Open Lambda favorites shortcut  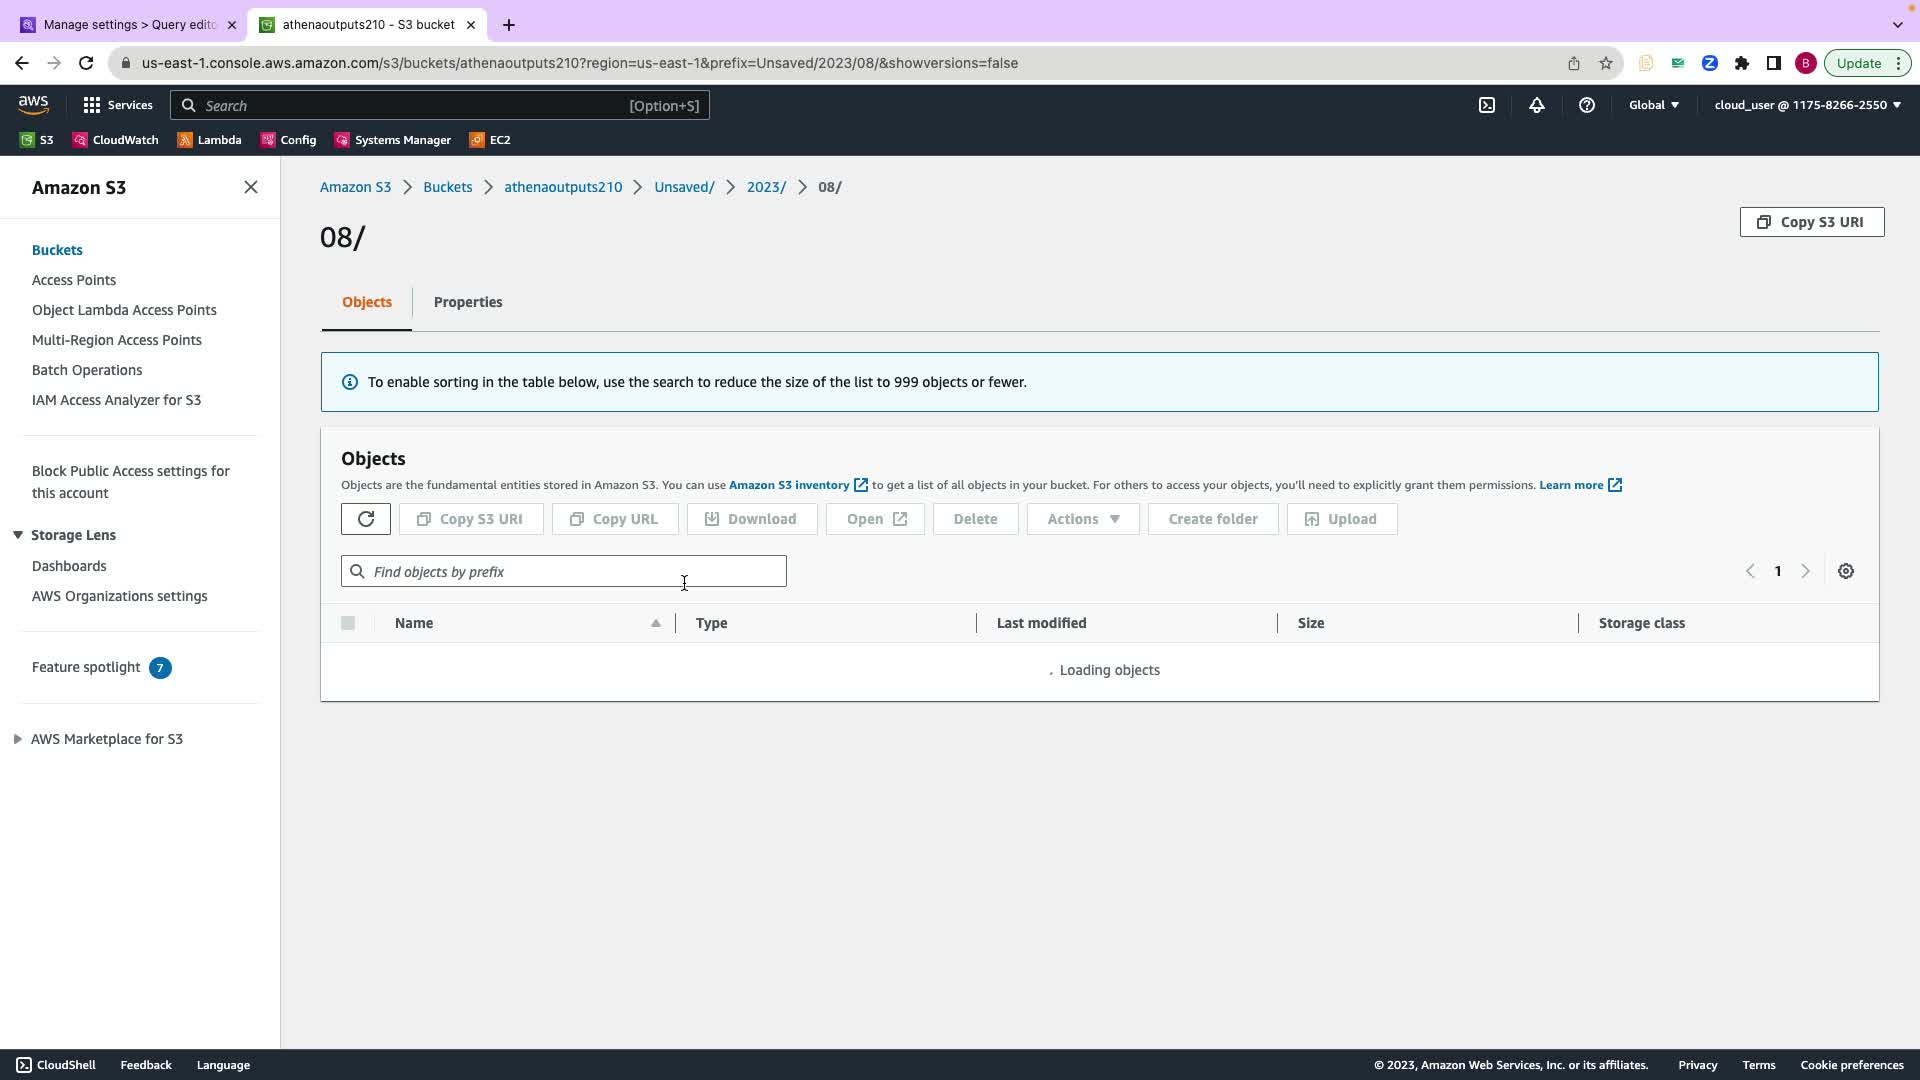click(x=210, y=140)
